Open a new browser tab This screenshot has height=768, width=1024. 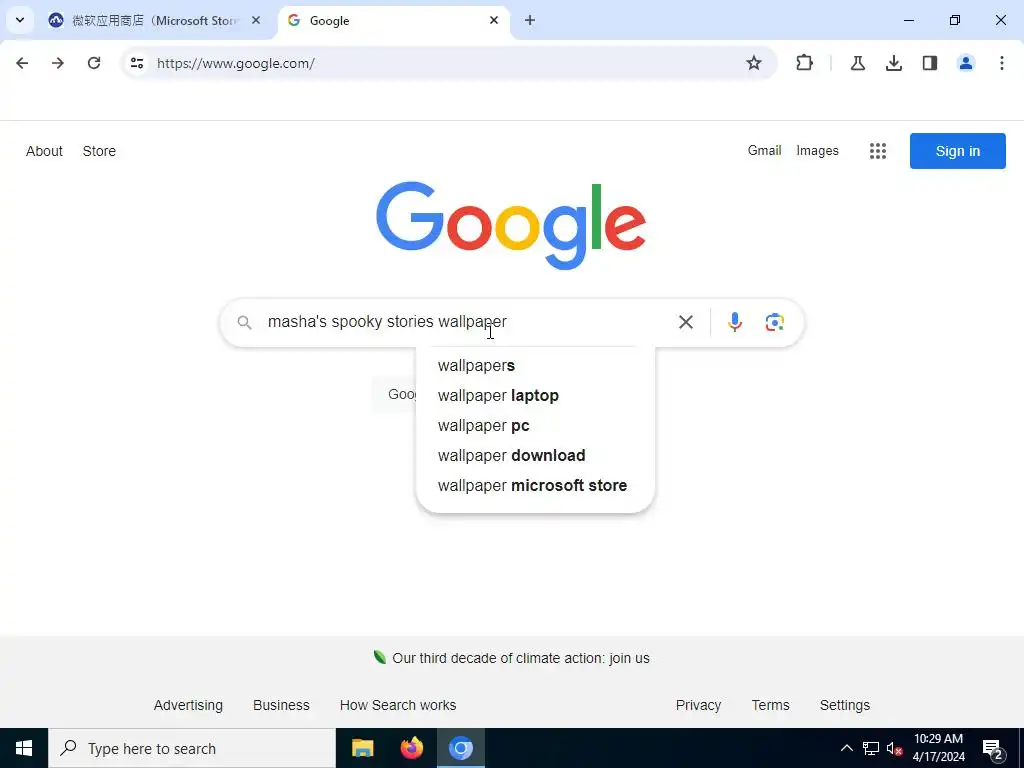530,21
